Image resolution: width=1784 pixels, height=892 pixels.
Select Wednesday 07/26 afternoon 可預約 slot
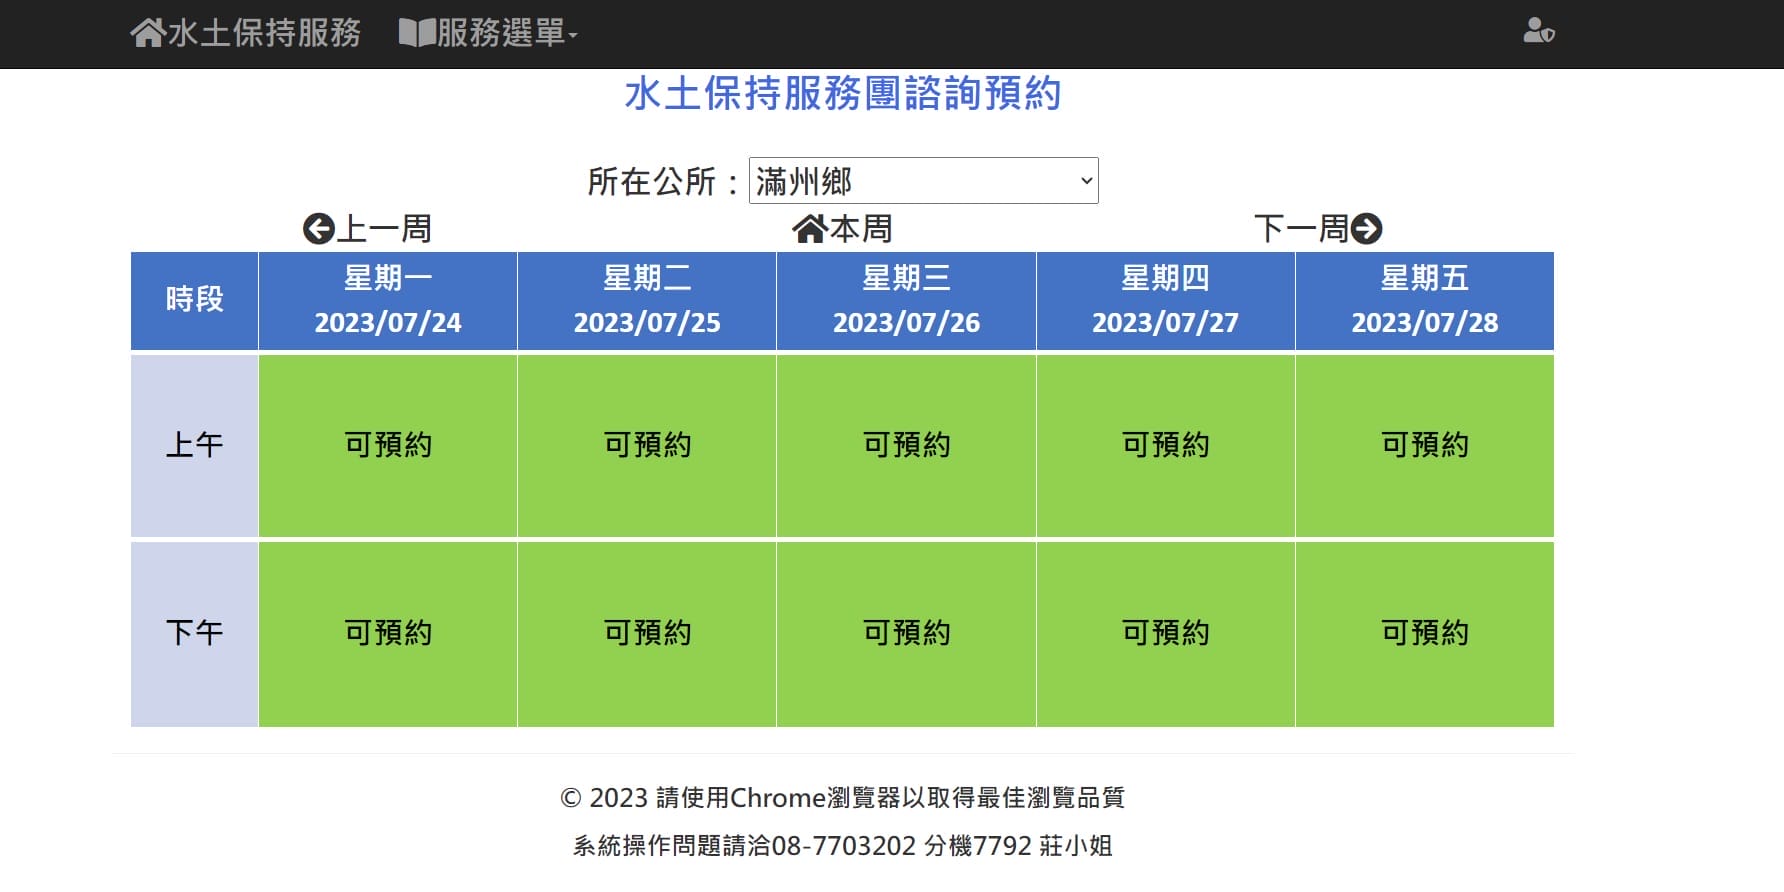tap(906, 633)
